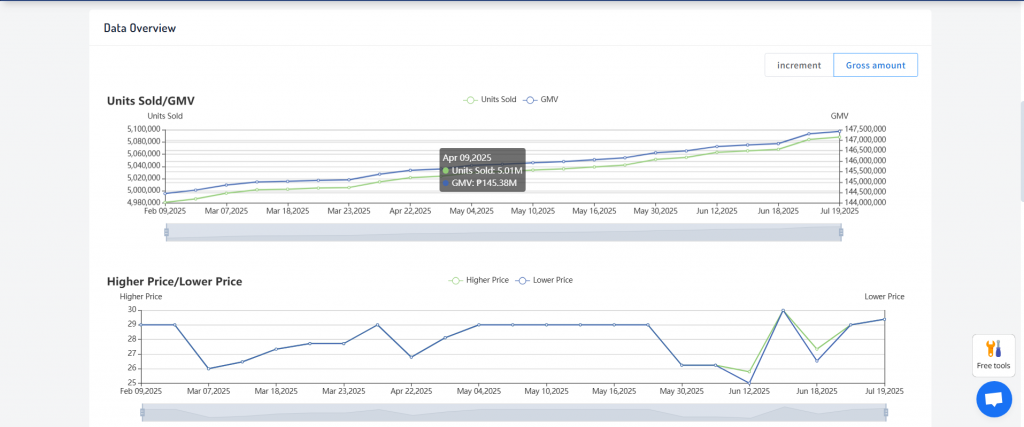Click right handle of price chart range slider

(x=886, y=412)
